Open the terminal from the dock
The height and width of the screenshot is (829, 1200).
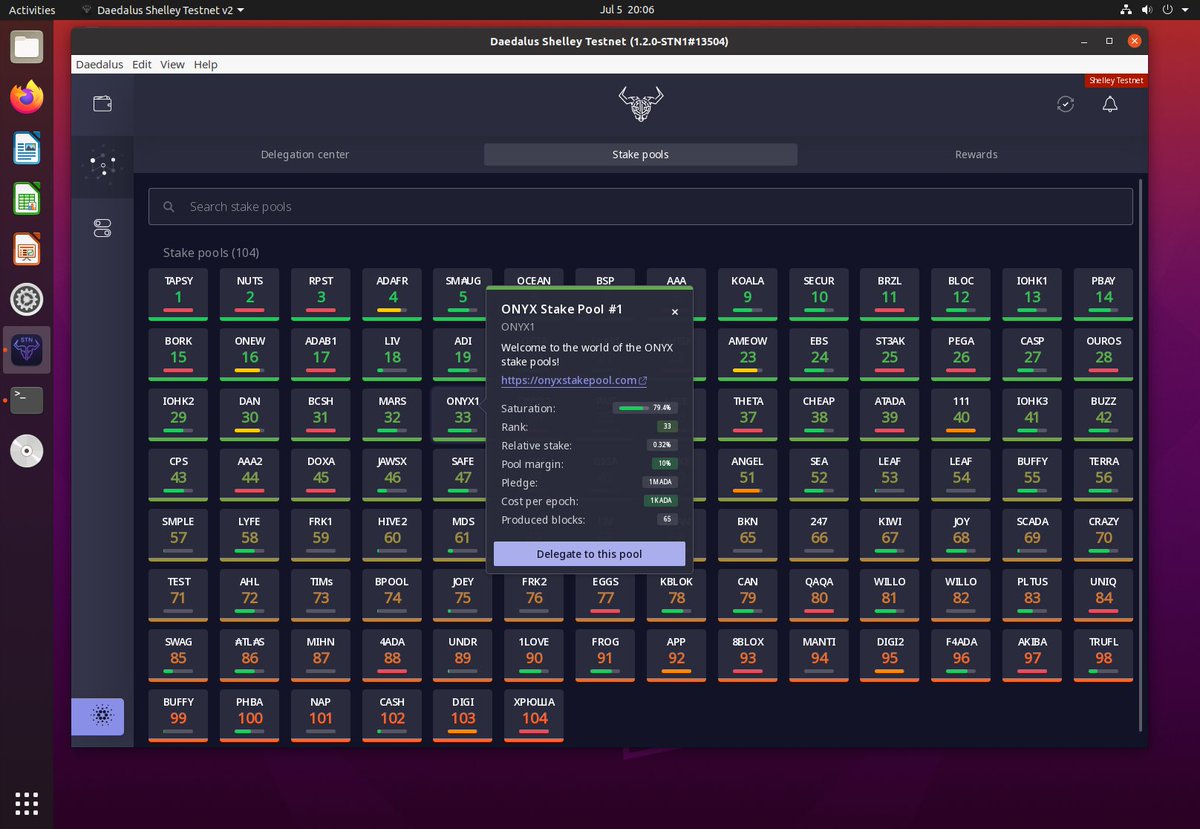point(26,401)
